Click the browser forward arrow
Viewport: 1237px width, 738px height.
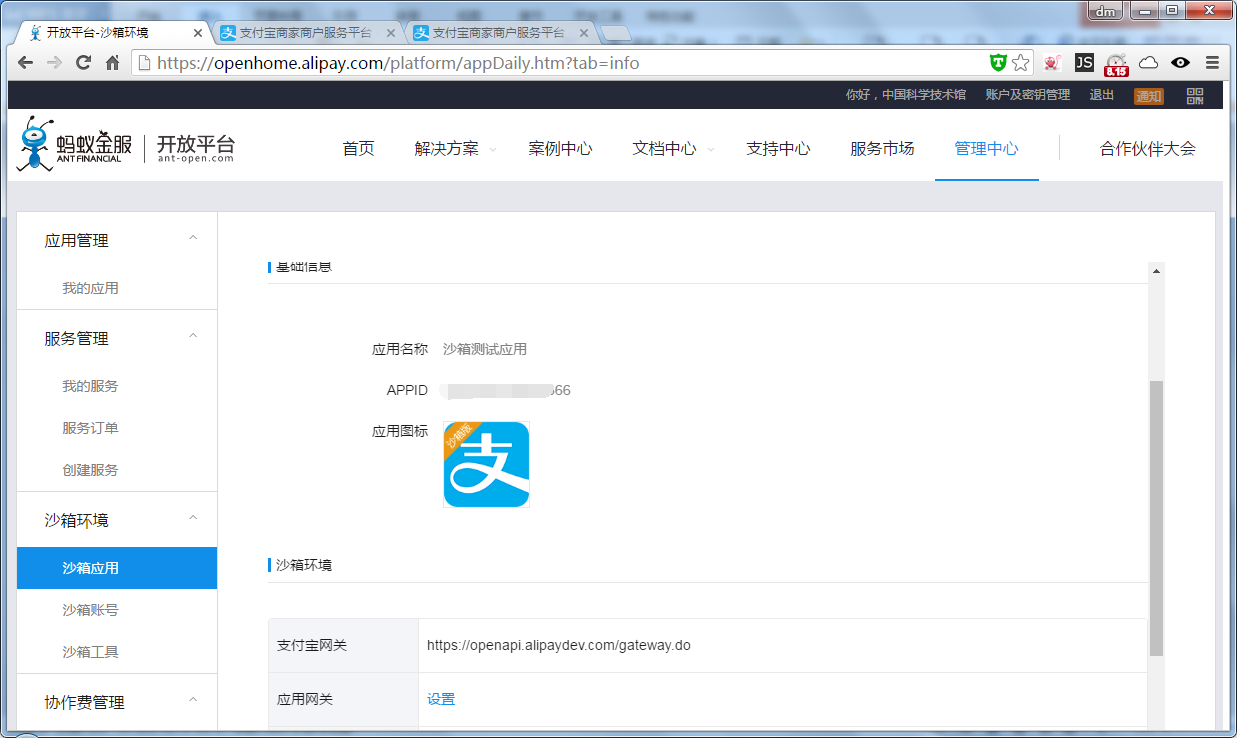point(55,62)
